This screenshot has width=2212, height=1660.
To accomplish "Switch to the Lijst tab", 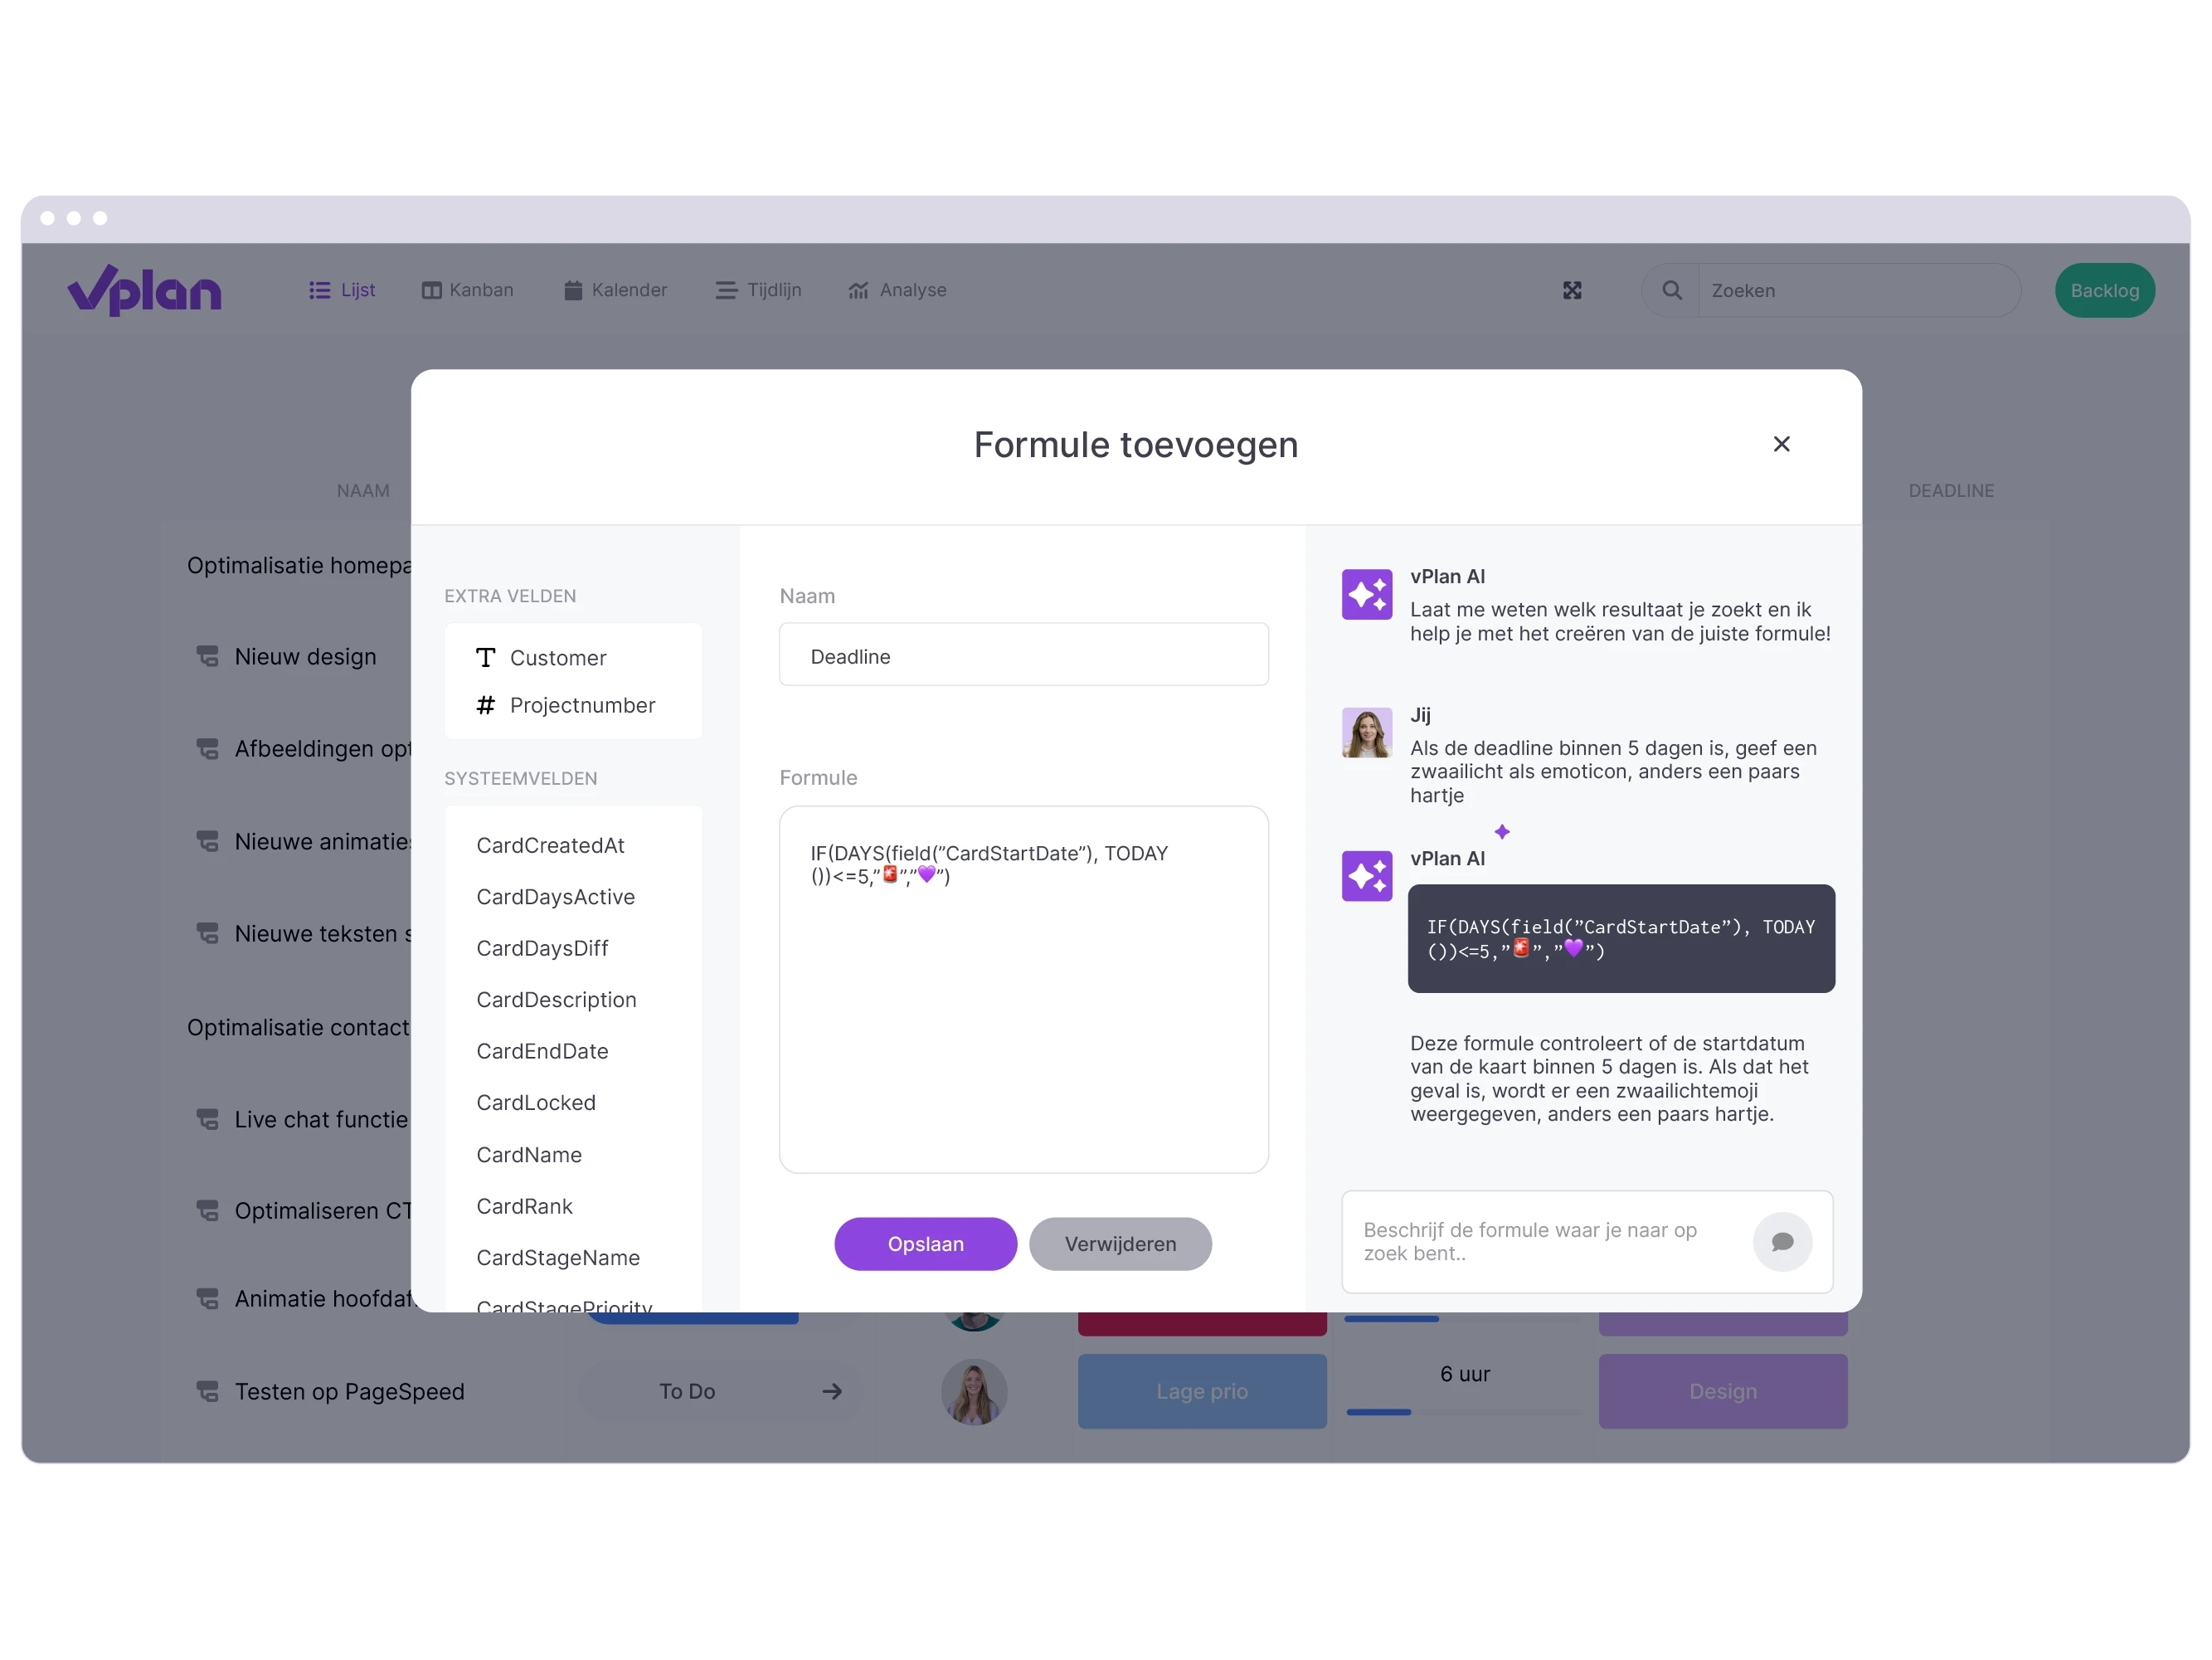I will click(x=342, y=290).
